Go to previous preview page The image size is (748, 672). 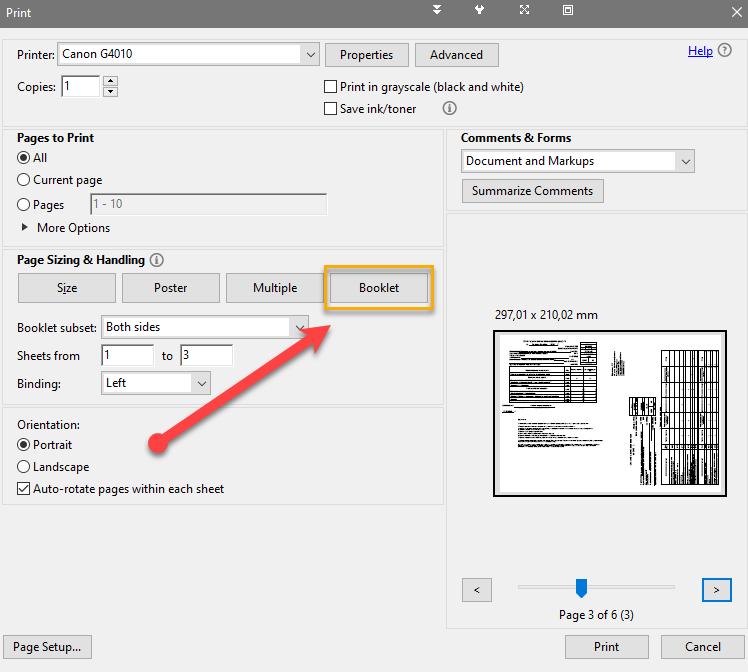477,590
